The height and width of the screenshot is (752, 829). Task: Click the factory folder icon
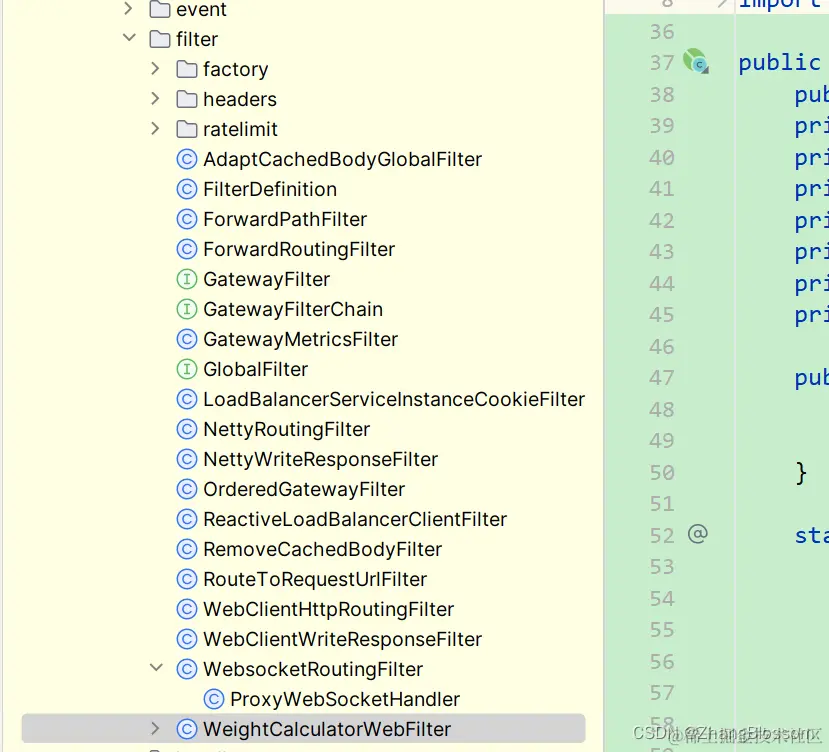click(187, 69)
